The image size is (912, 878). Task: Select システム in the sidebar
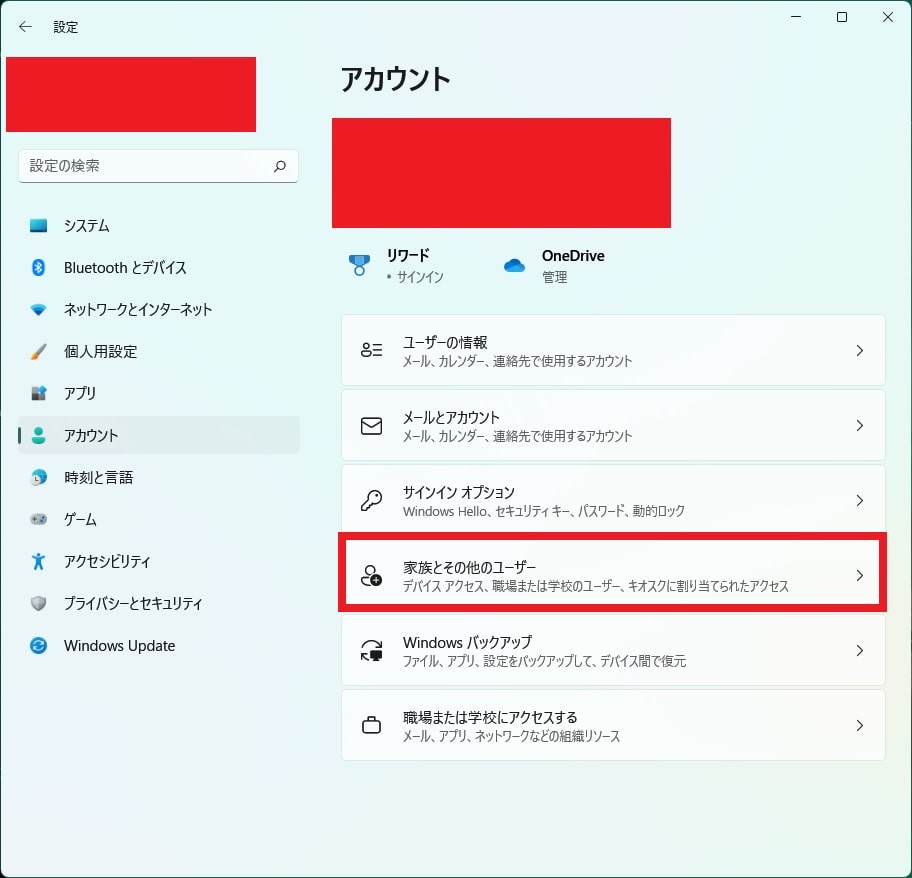click(x=159, y=226)
